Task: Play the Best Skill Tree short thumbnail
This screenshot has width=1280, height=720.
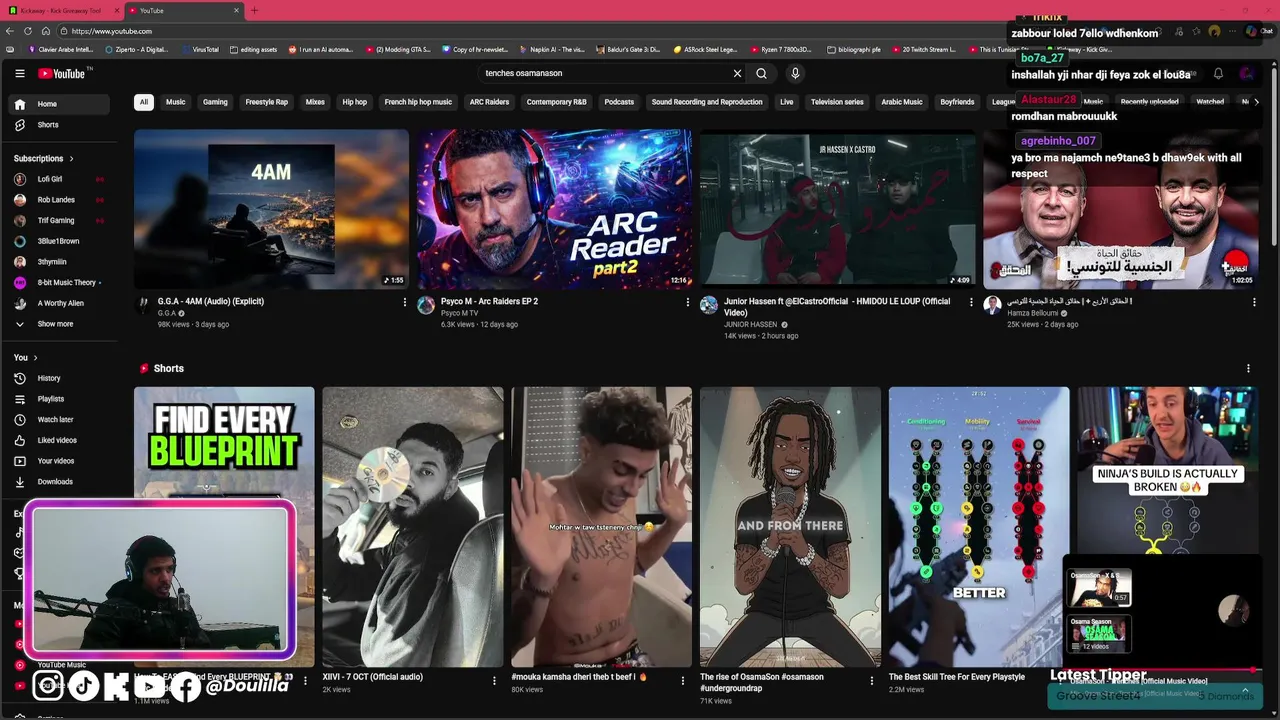Action: tap(978, 527)
